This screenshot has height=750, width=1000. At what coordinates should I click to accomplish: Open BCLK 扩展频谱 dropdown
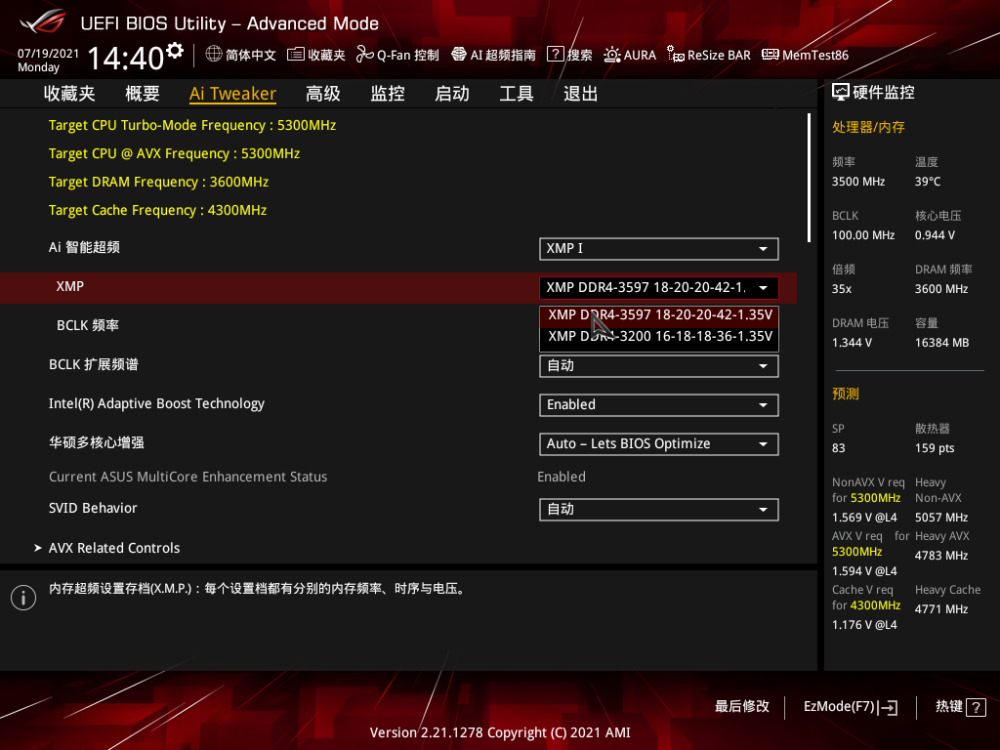pos(659,366)
